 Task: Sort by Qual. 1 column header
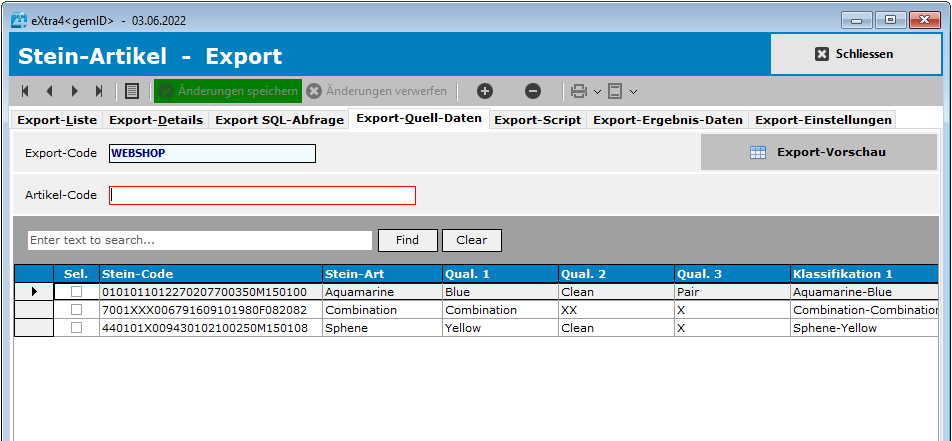[500, 274]
